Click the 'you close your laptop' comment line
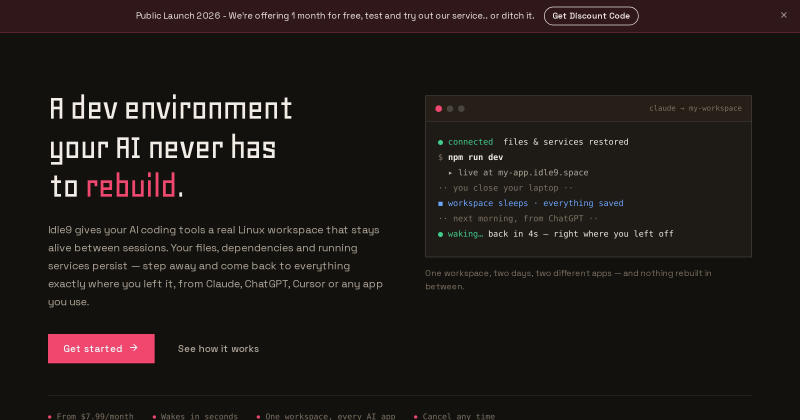 coord(506,188)
